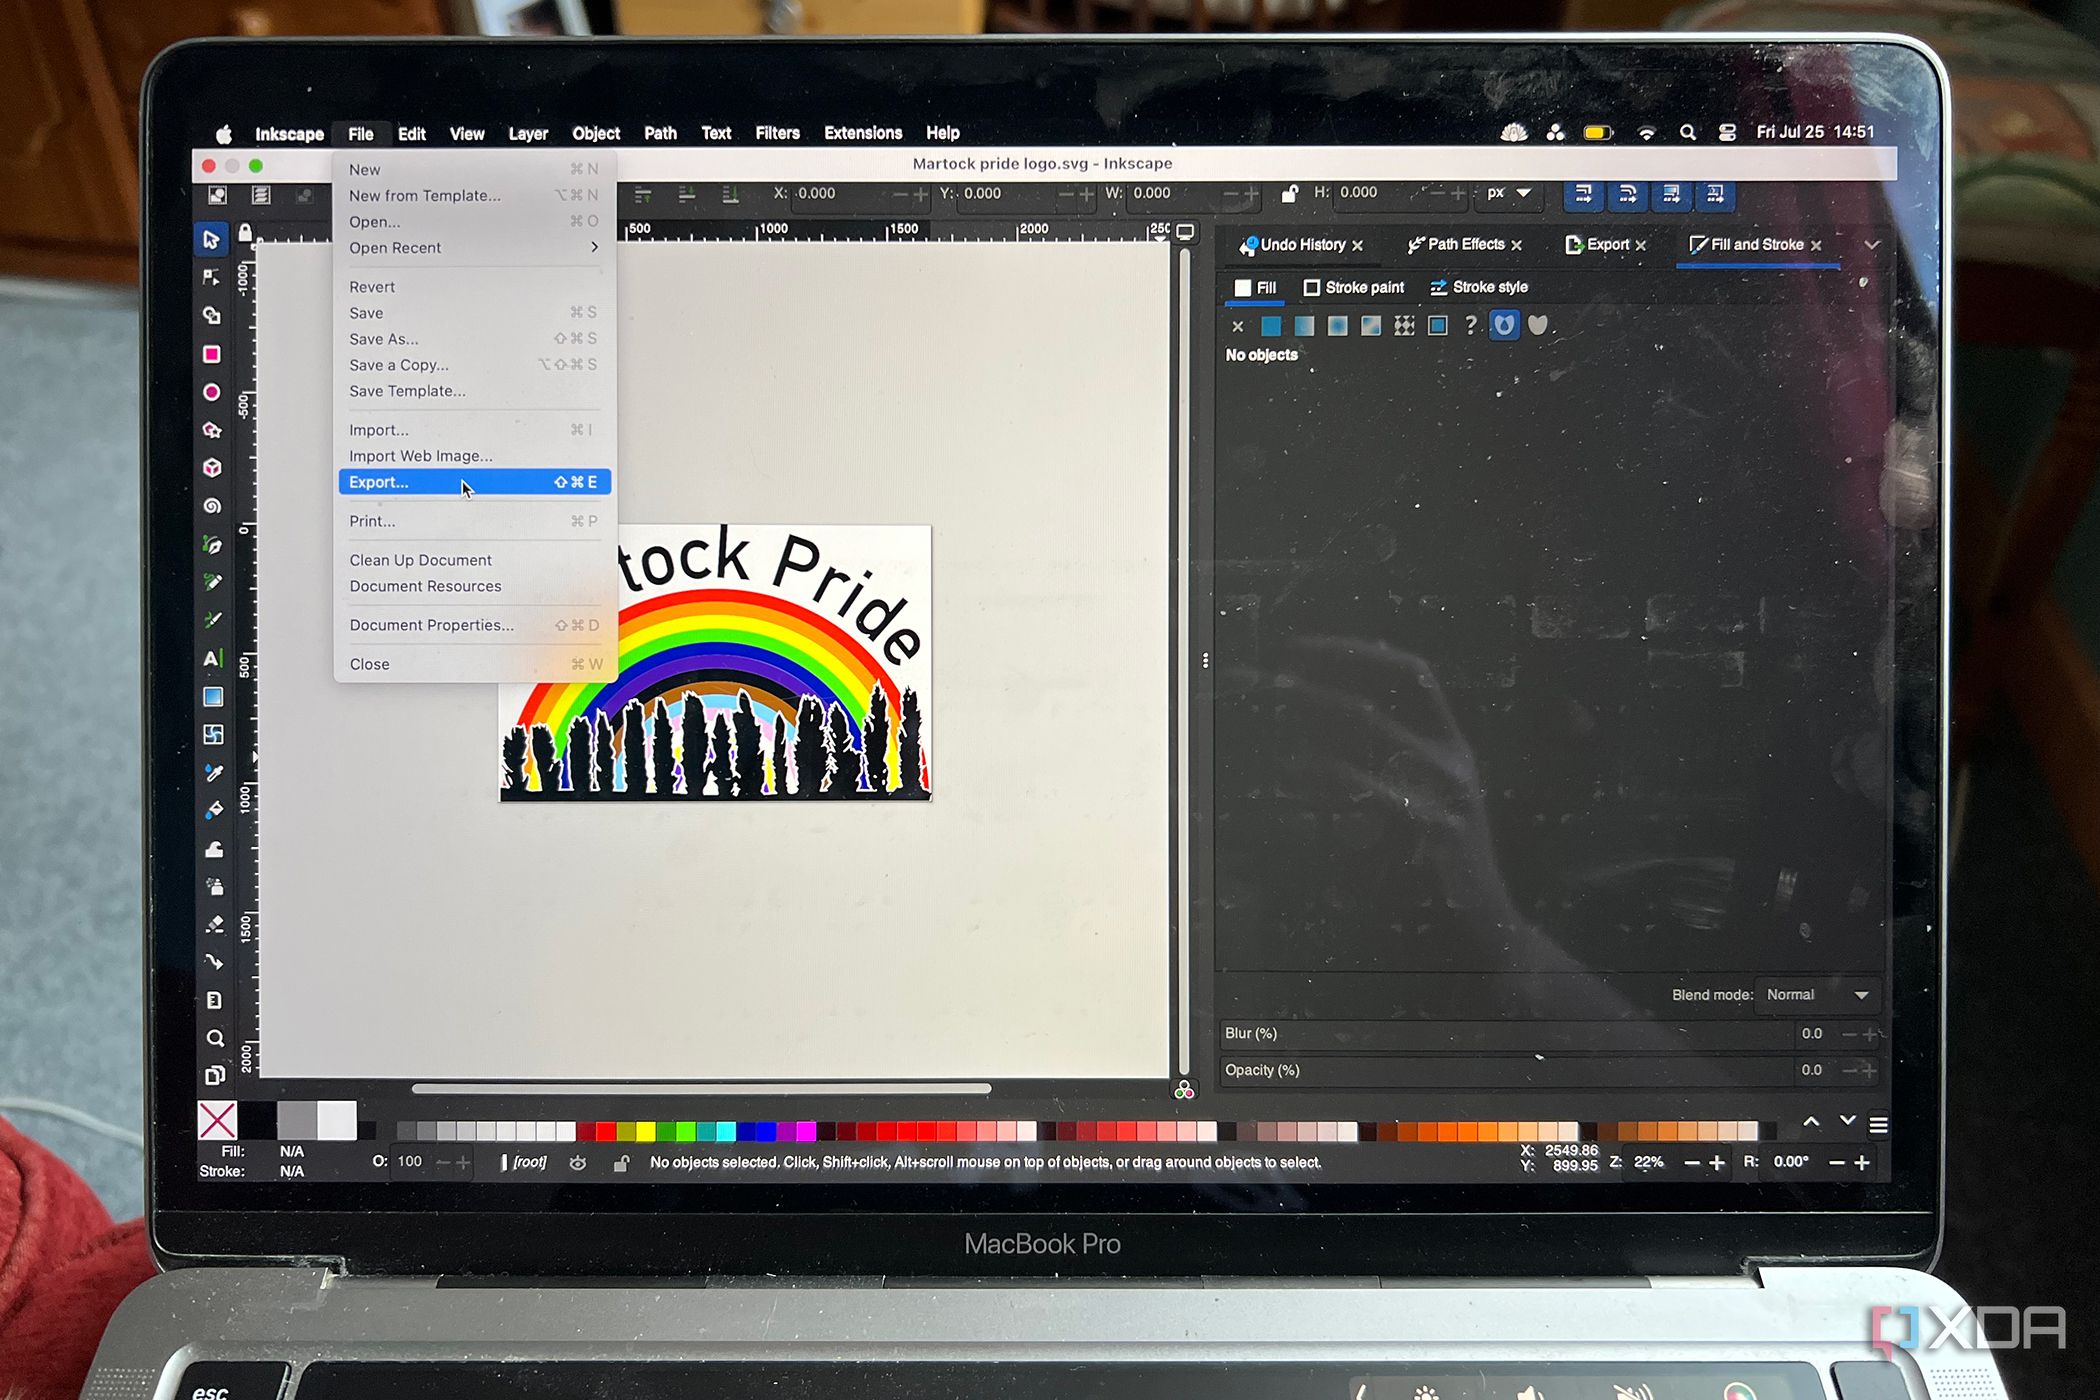Screen dimensions: 2100x1400
Task: Expand the Open Recent submenu
Action: (474, 248)
